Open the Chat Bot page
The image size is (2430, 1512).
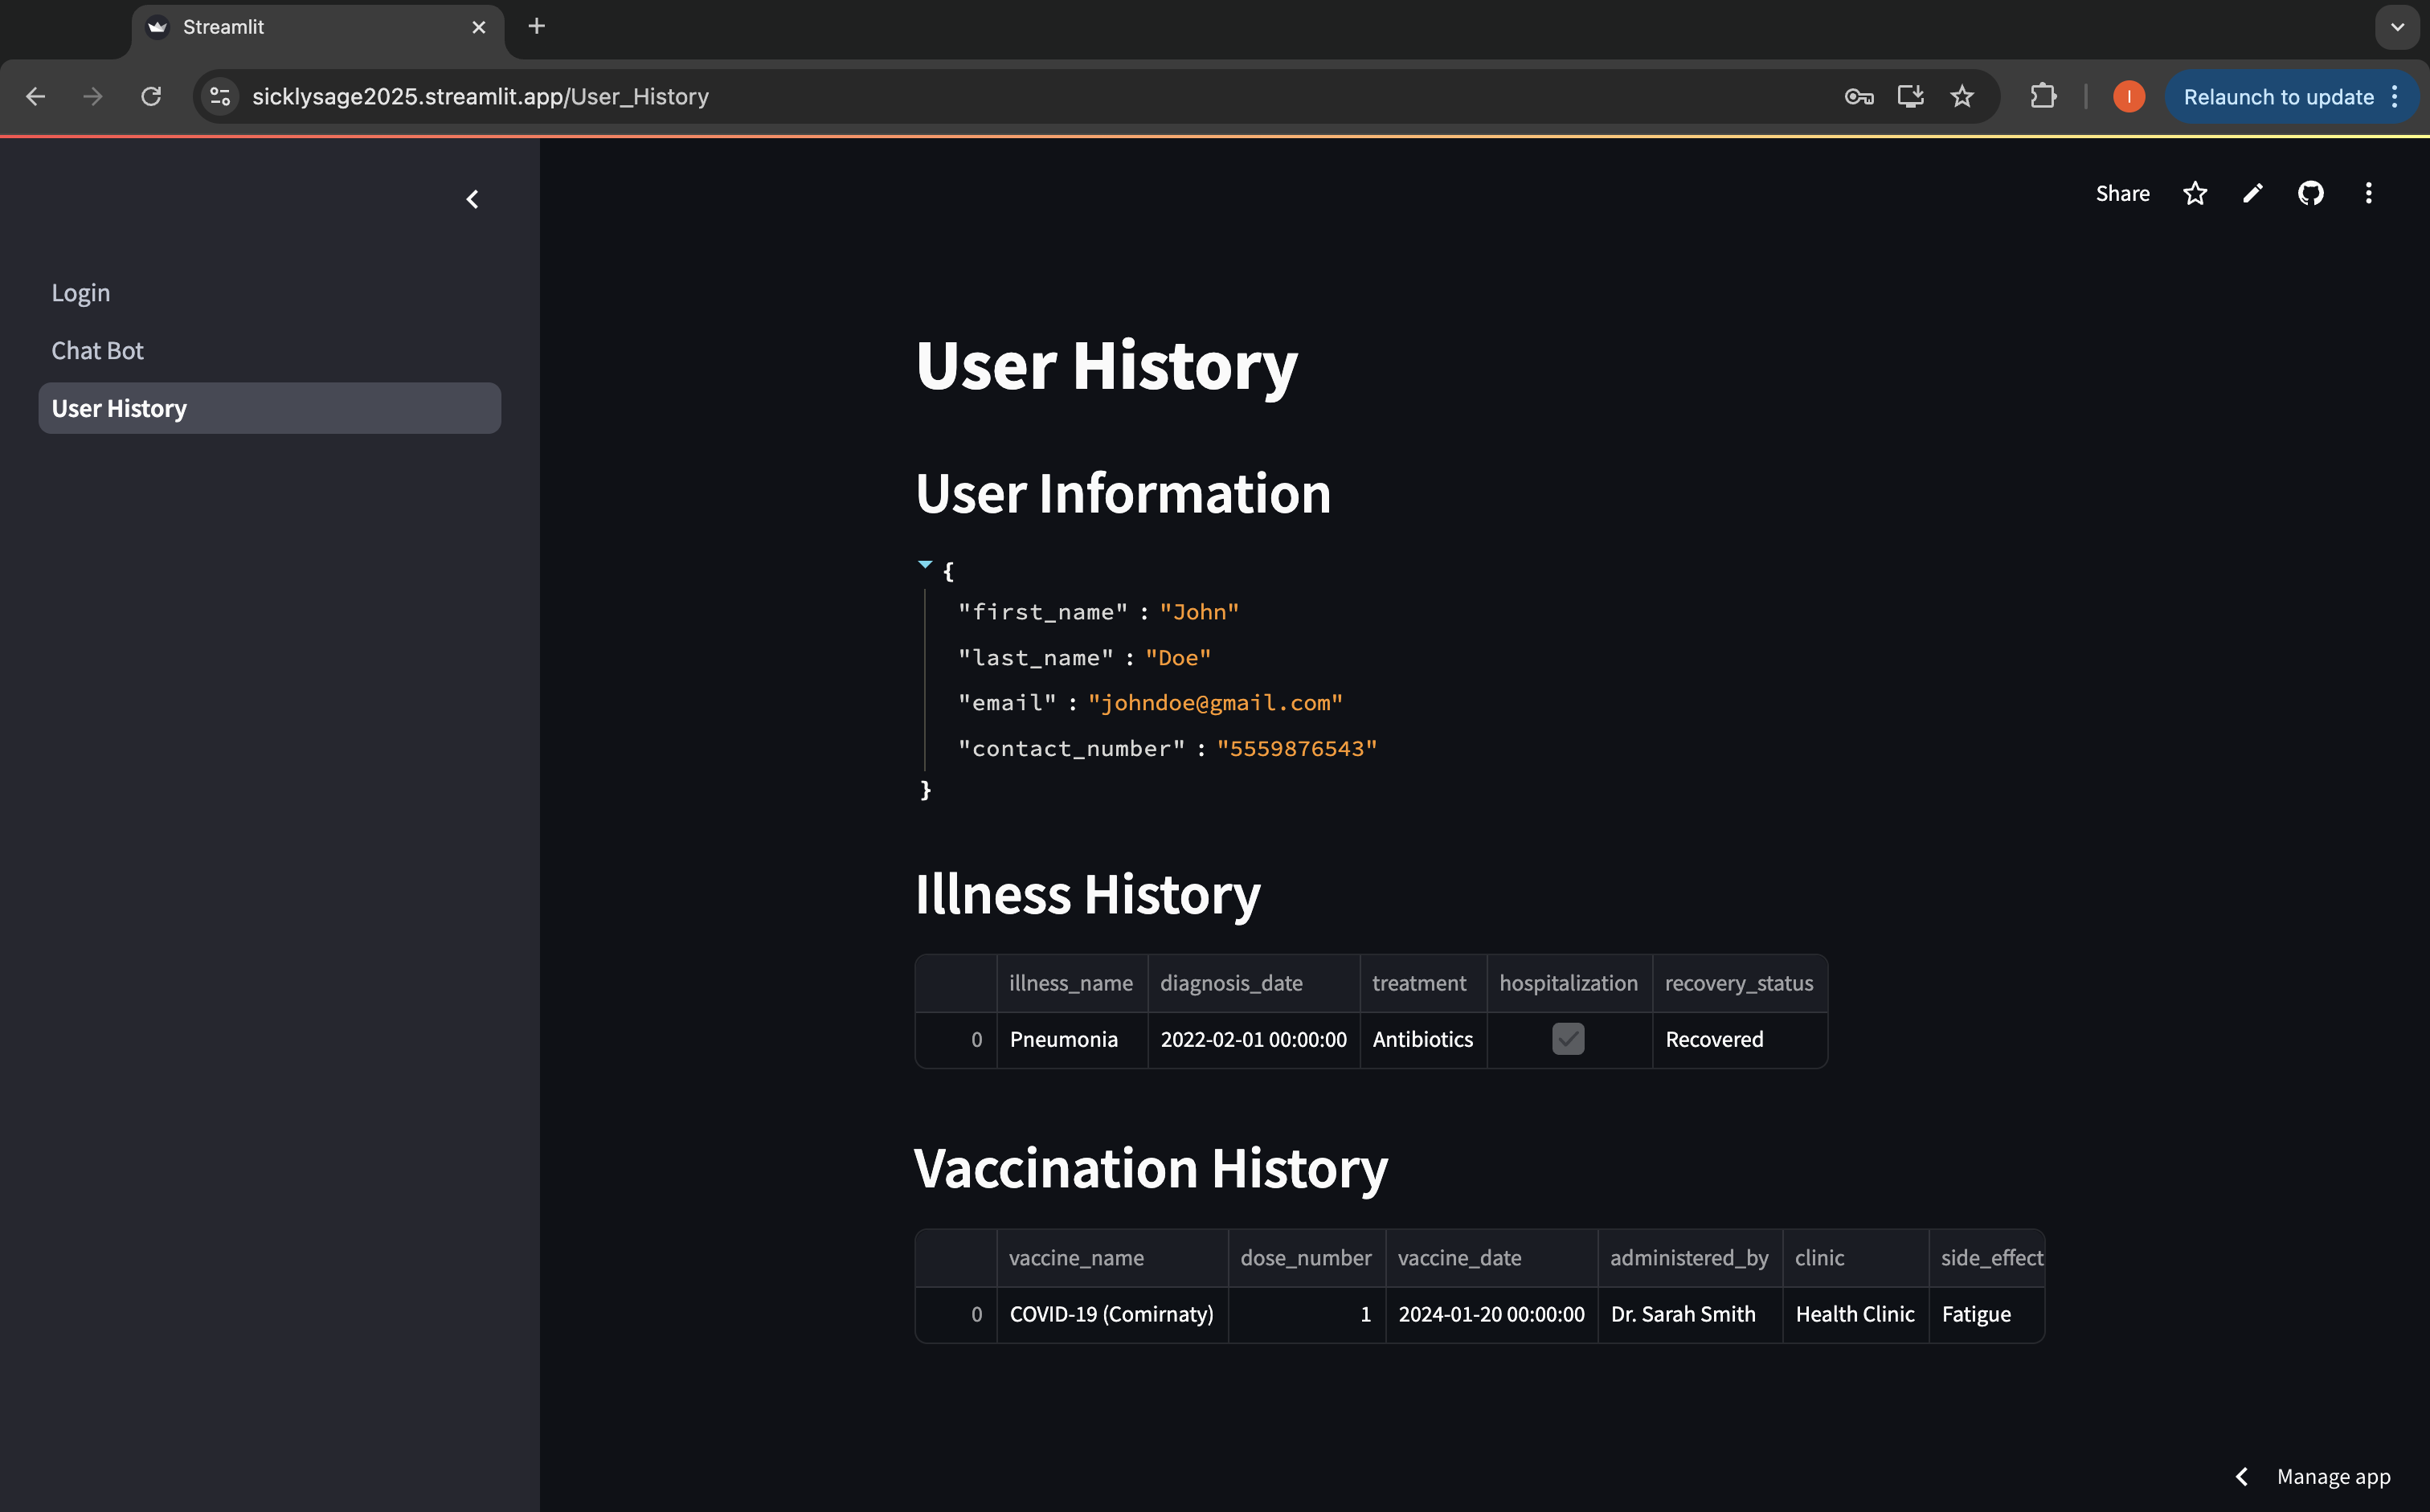(97, 351)
